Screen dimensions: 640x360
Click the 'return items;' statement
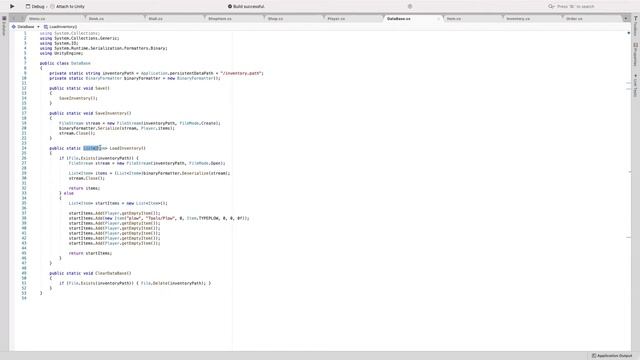click(84, 188)
